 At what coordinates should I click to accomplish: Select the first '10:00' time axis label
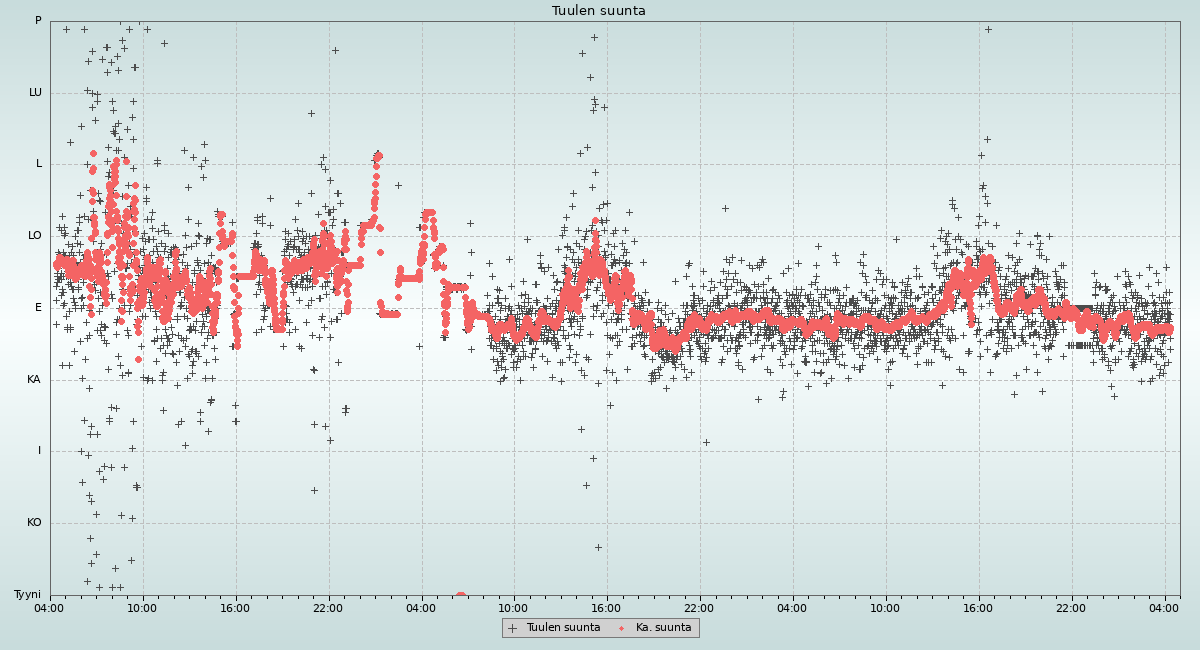[142, 607]
